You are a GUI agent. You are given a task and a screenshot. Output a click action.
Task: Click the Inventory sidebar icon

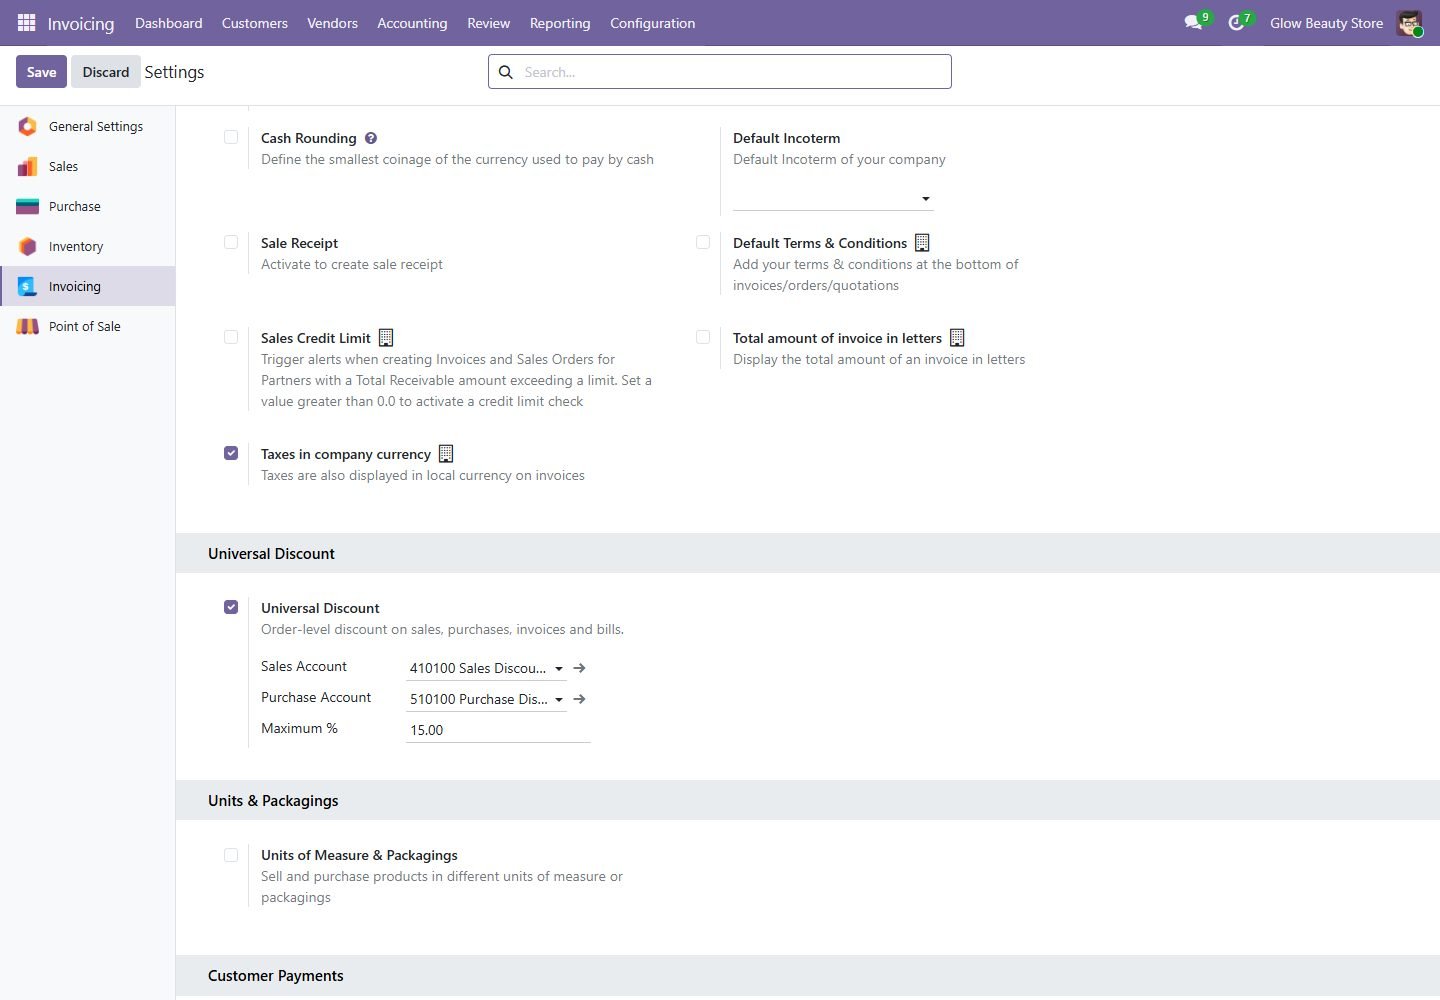coord(28,246)
